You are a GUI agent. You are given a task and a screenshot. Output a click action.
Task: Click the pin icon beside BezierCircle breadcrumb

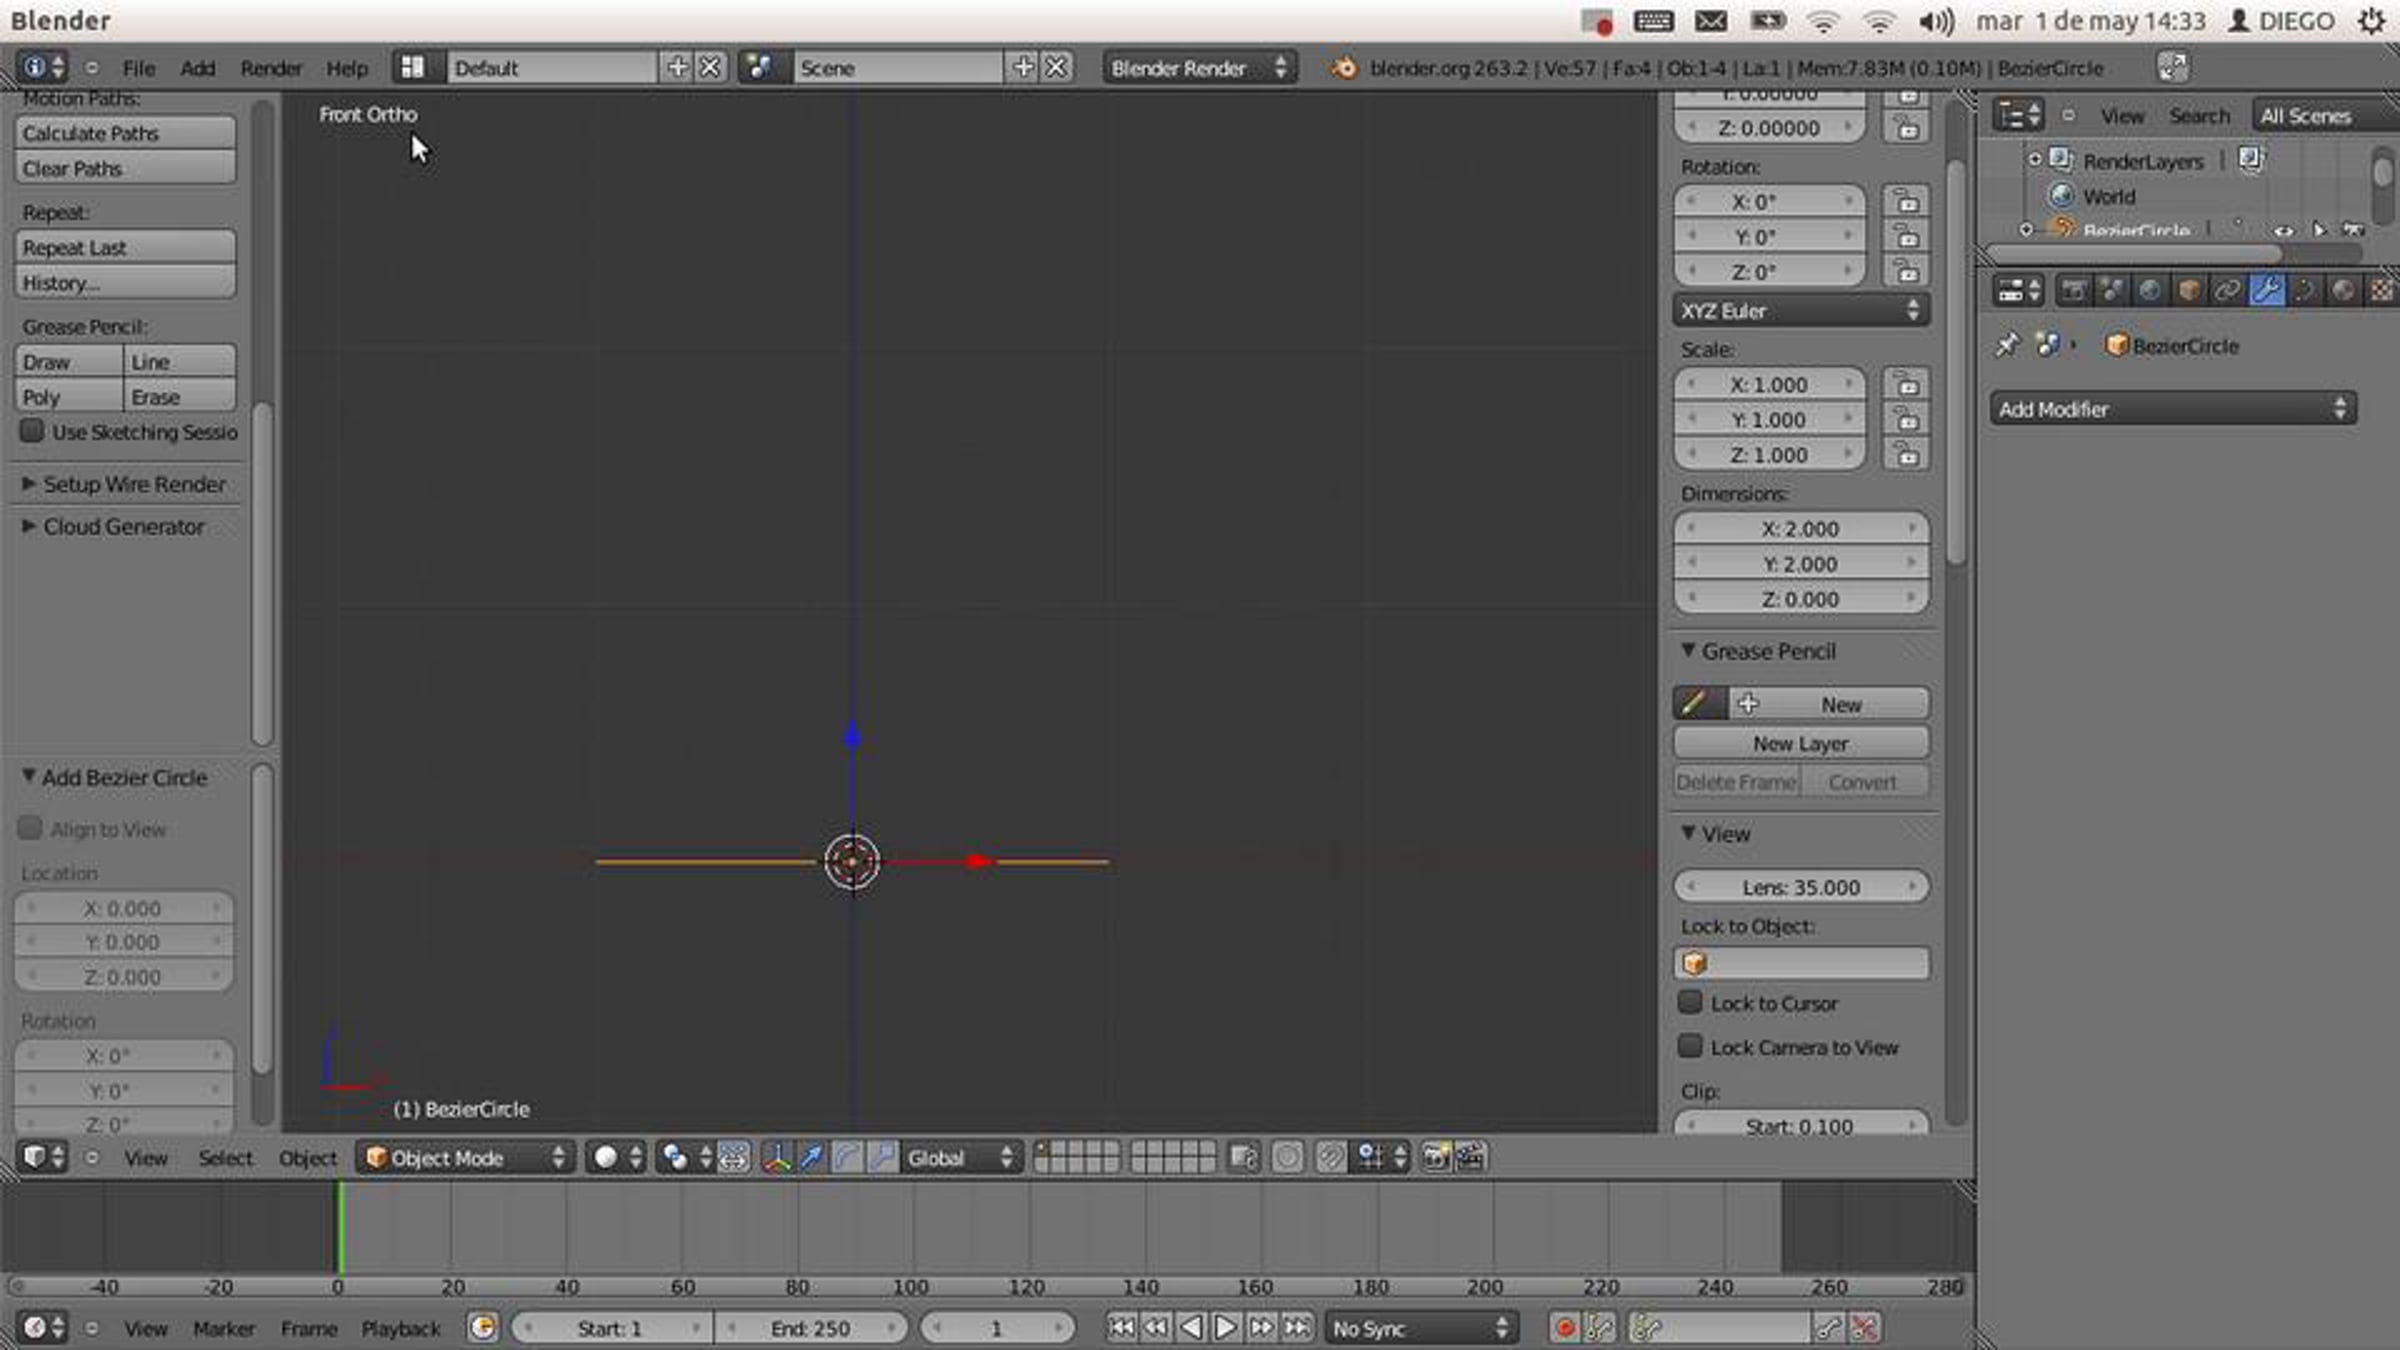(2006, 346)
